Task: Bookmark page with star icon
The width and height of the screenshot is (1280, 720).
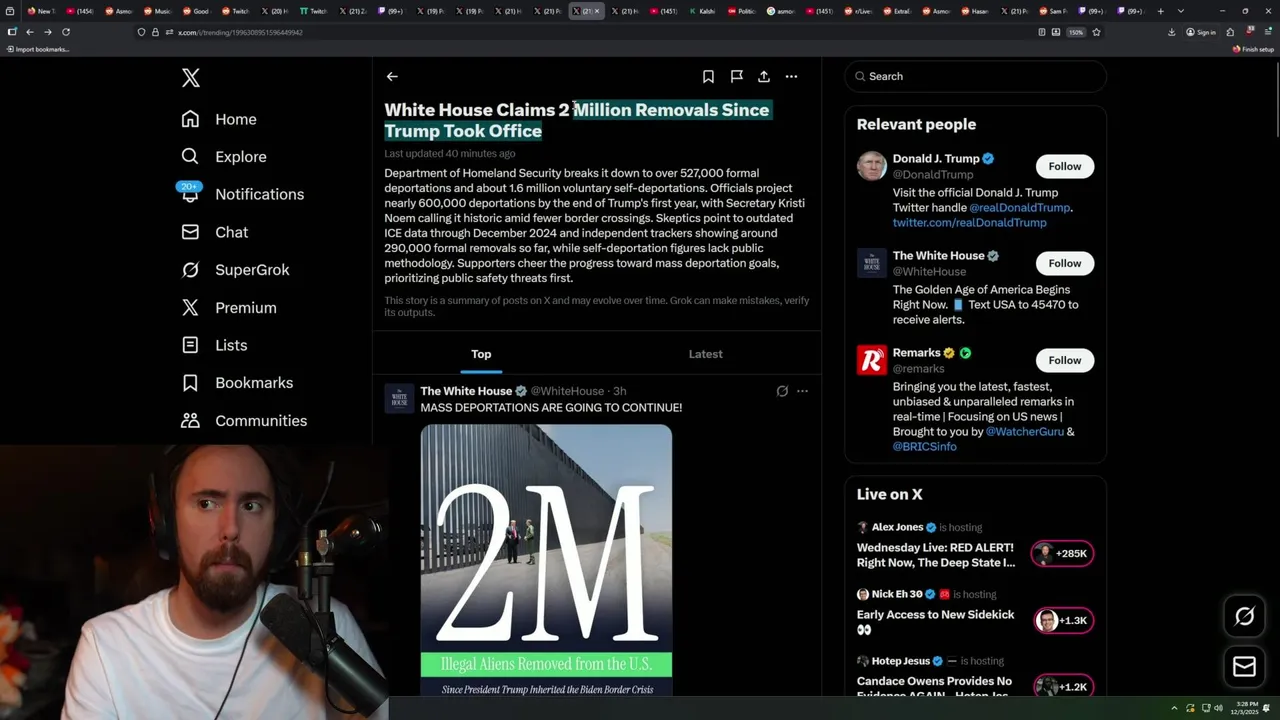Action: pyautogui.click(x=1096, y=32)
